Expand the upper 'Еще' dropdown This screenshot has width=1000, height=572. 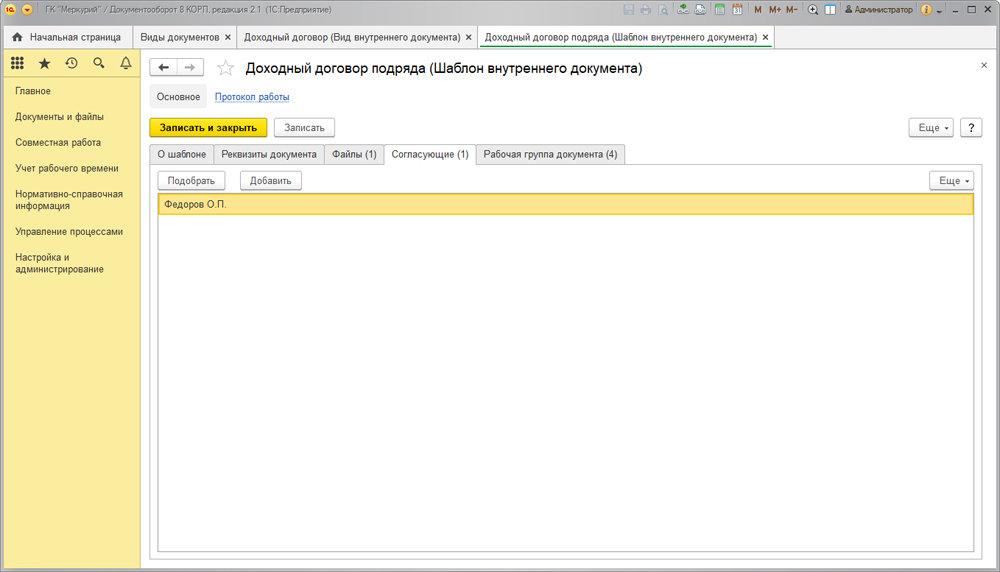click(x=930, y=128)
